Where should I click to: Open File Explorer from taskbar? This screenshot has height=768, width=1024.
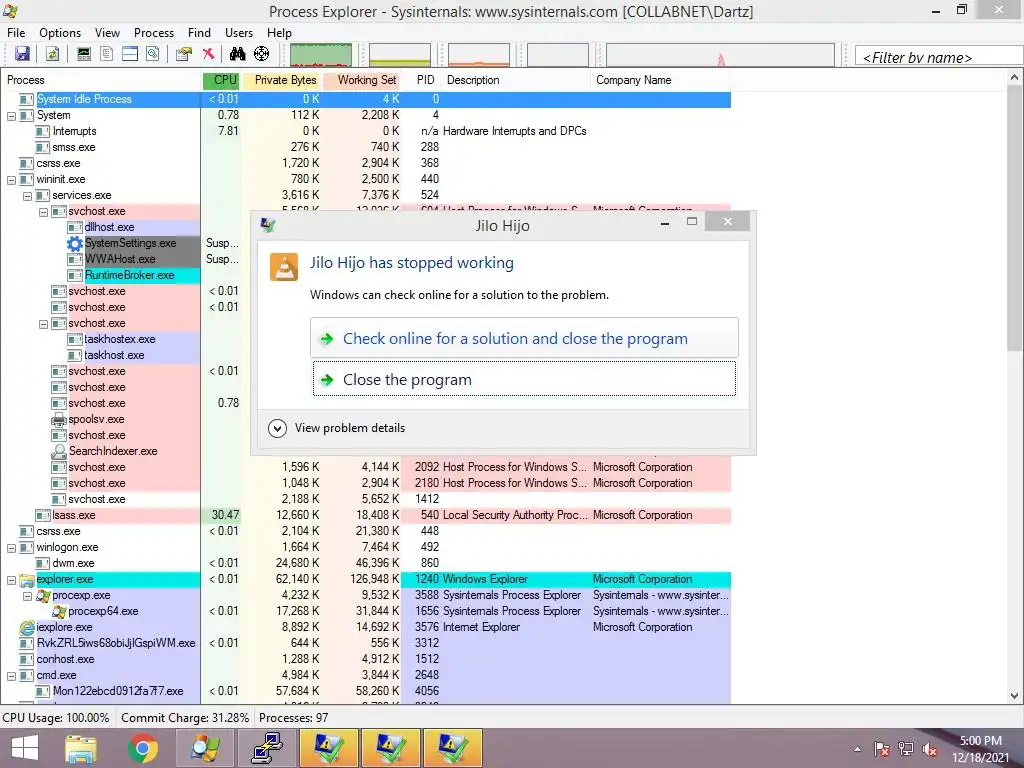(81, 748)
